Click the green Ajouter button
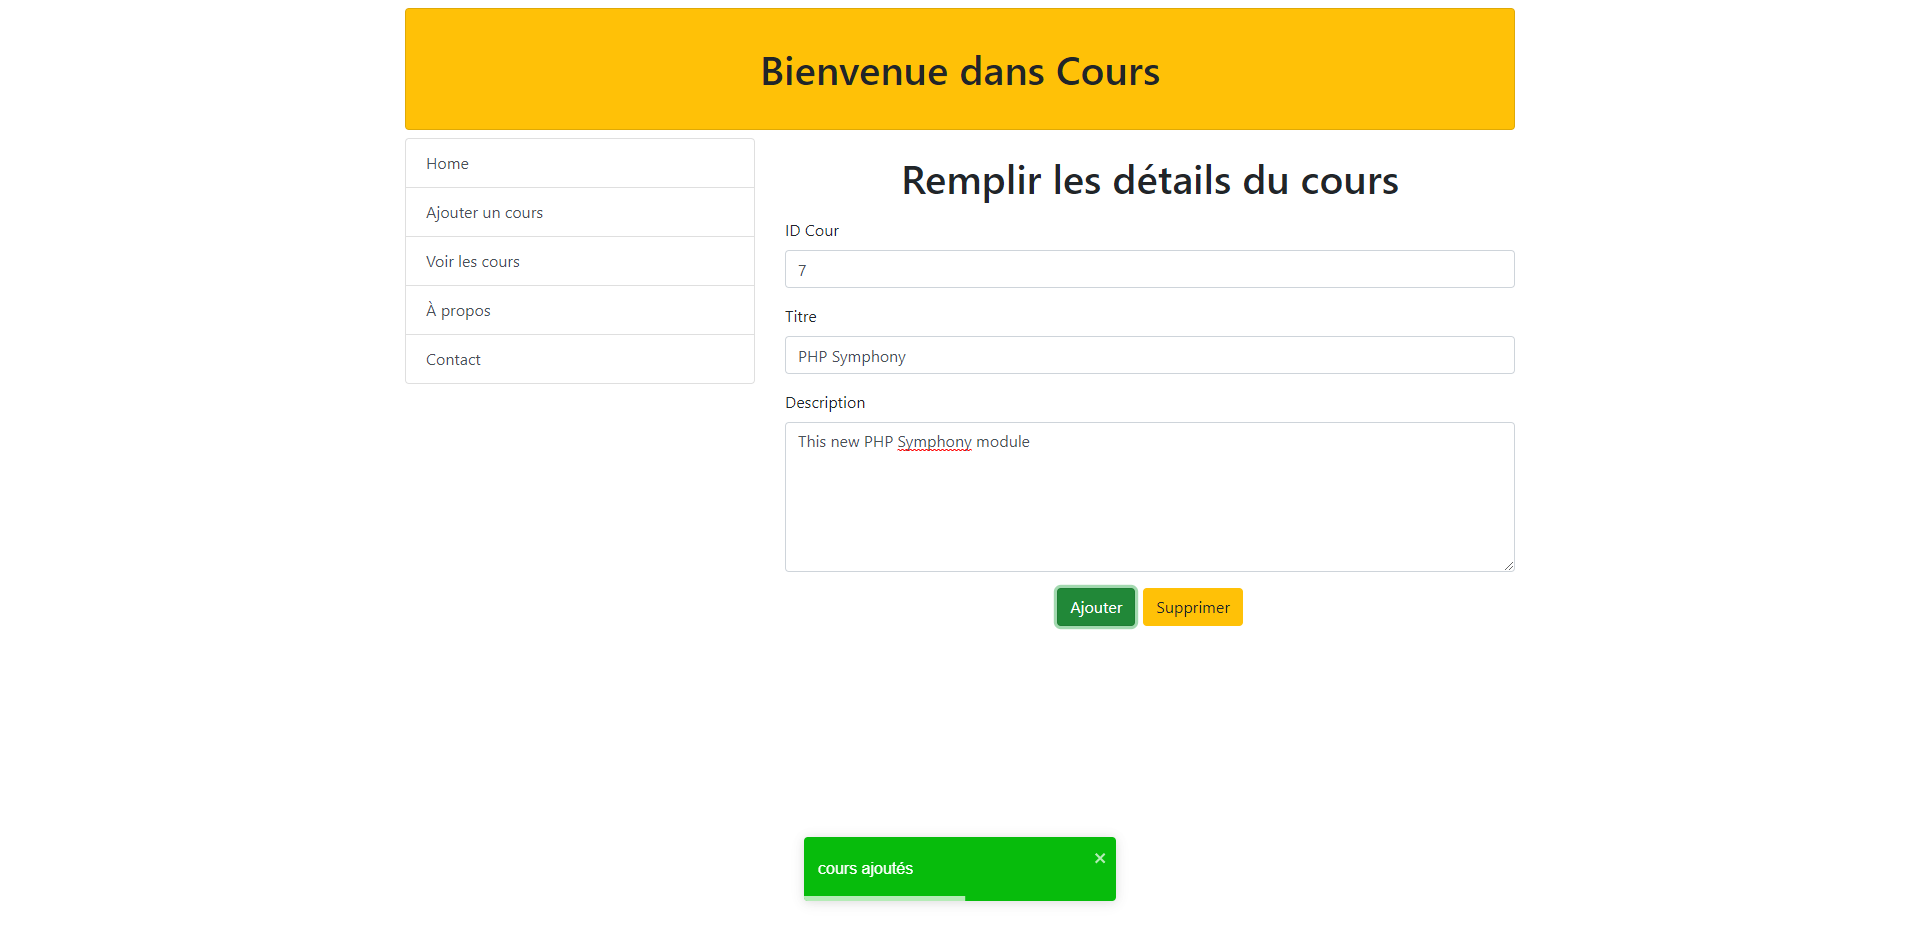This screenshot has width=1920, height=936. click(x=1095, y=607)
